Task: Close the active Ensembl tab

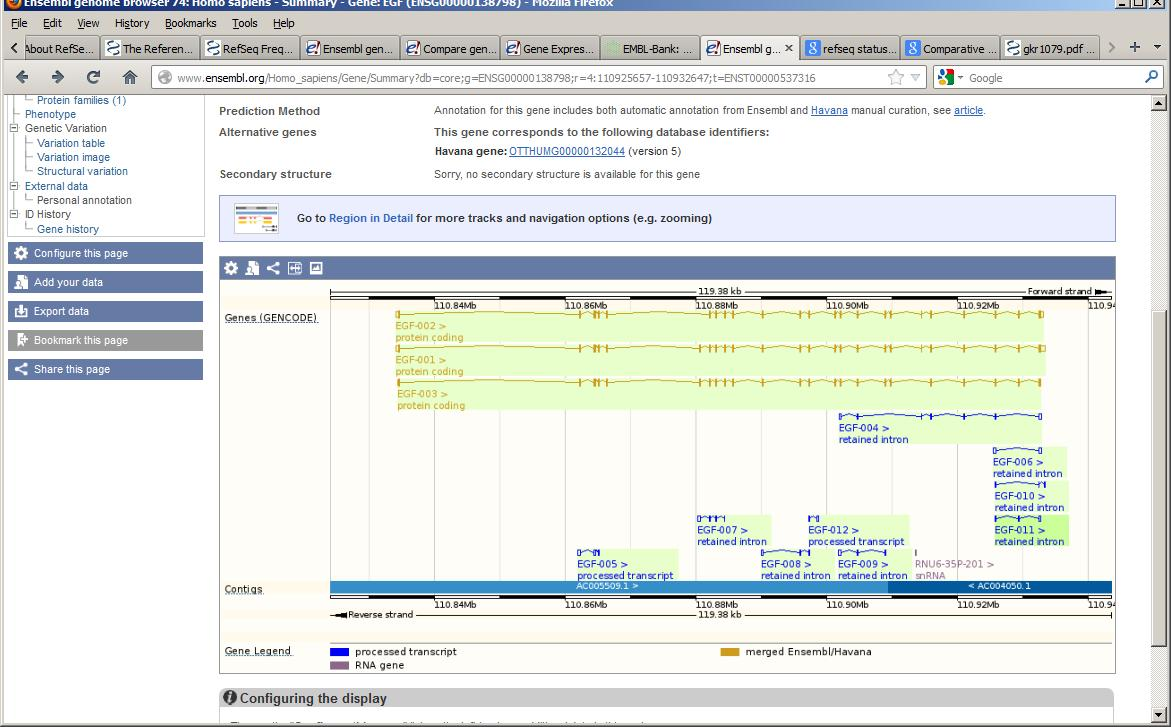Action: pos(789,48)
